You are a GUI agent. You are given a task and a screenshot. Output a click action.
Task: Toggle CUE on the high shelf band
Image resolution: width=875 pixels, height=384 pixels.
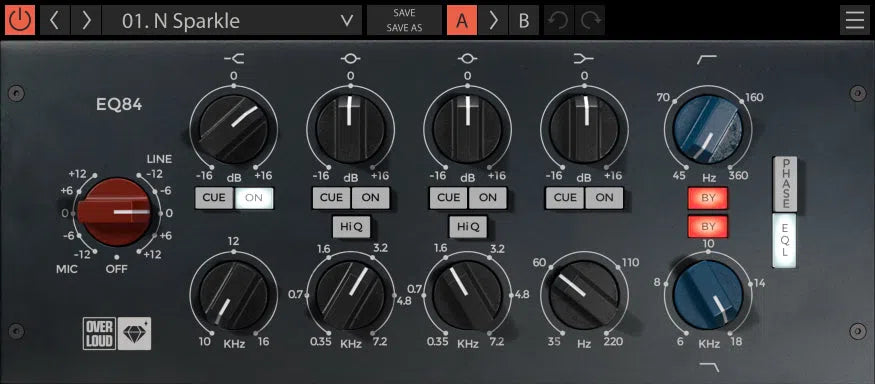[x=214, y=198]
